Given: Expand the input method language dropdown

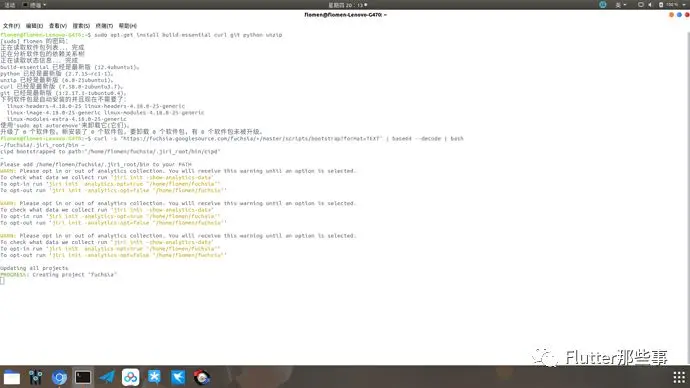Looking at the screenshot, I should 620,5.
